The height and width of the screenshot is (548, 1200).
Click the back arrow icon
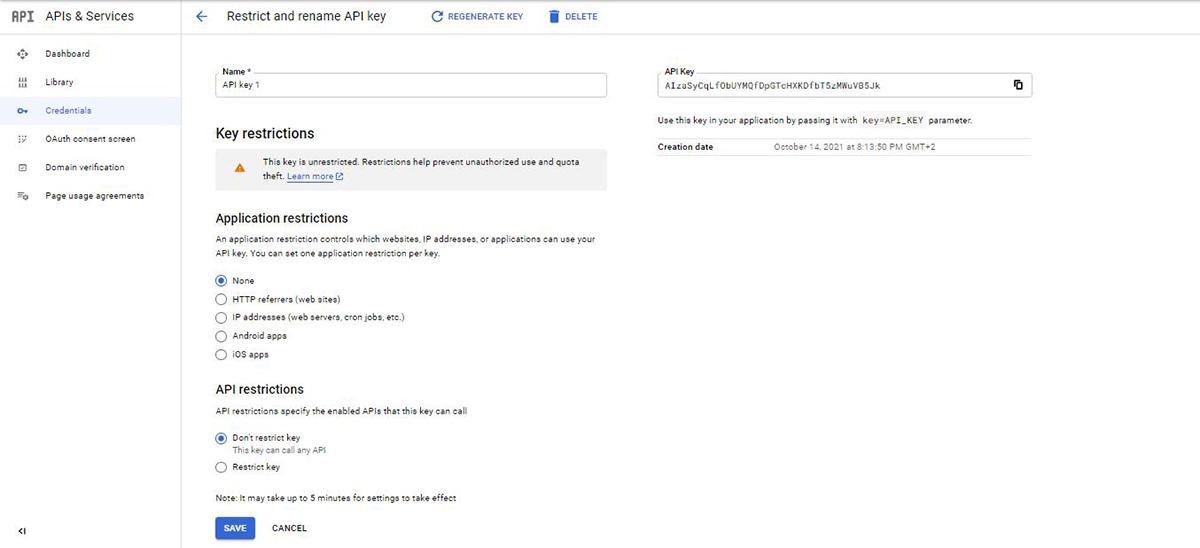coord(202,17)
